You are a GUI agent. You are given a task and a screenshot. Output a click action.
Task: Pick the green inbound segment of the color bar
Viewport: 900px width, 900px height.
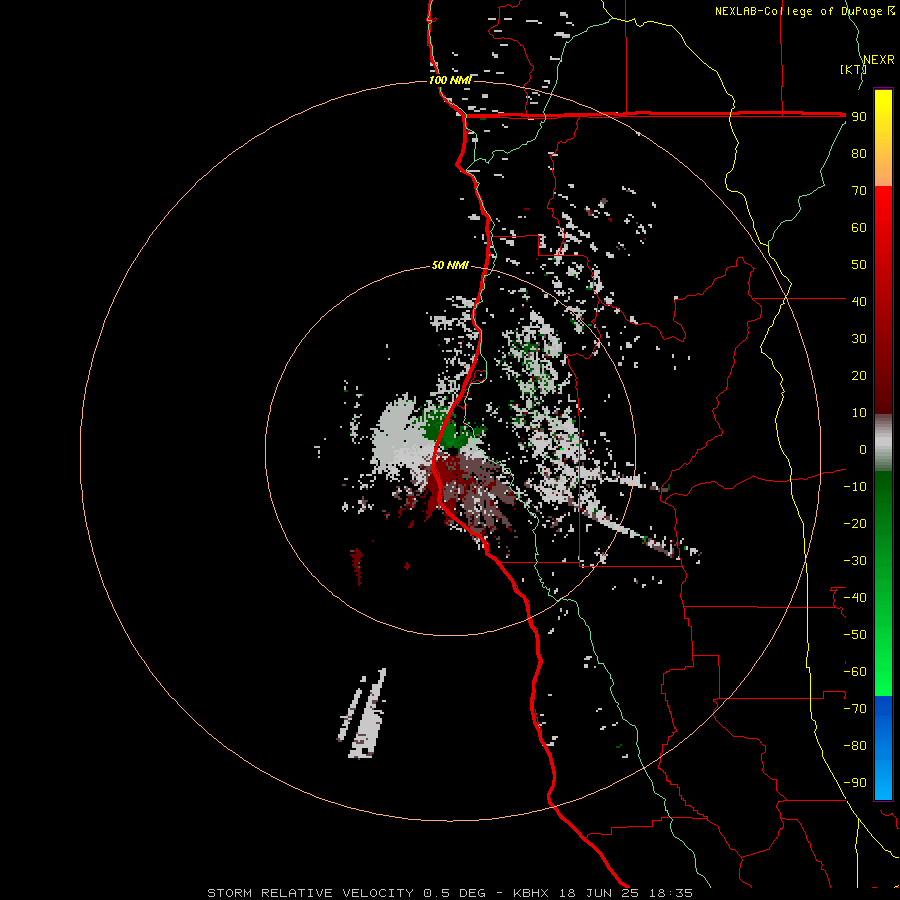tap(883, 583)
